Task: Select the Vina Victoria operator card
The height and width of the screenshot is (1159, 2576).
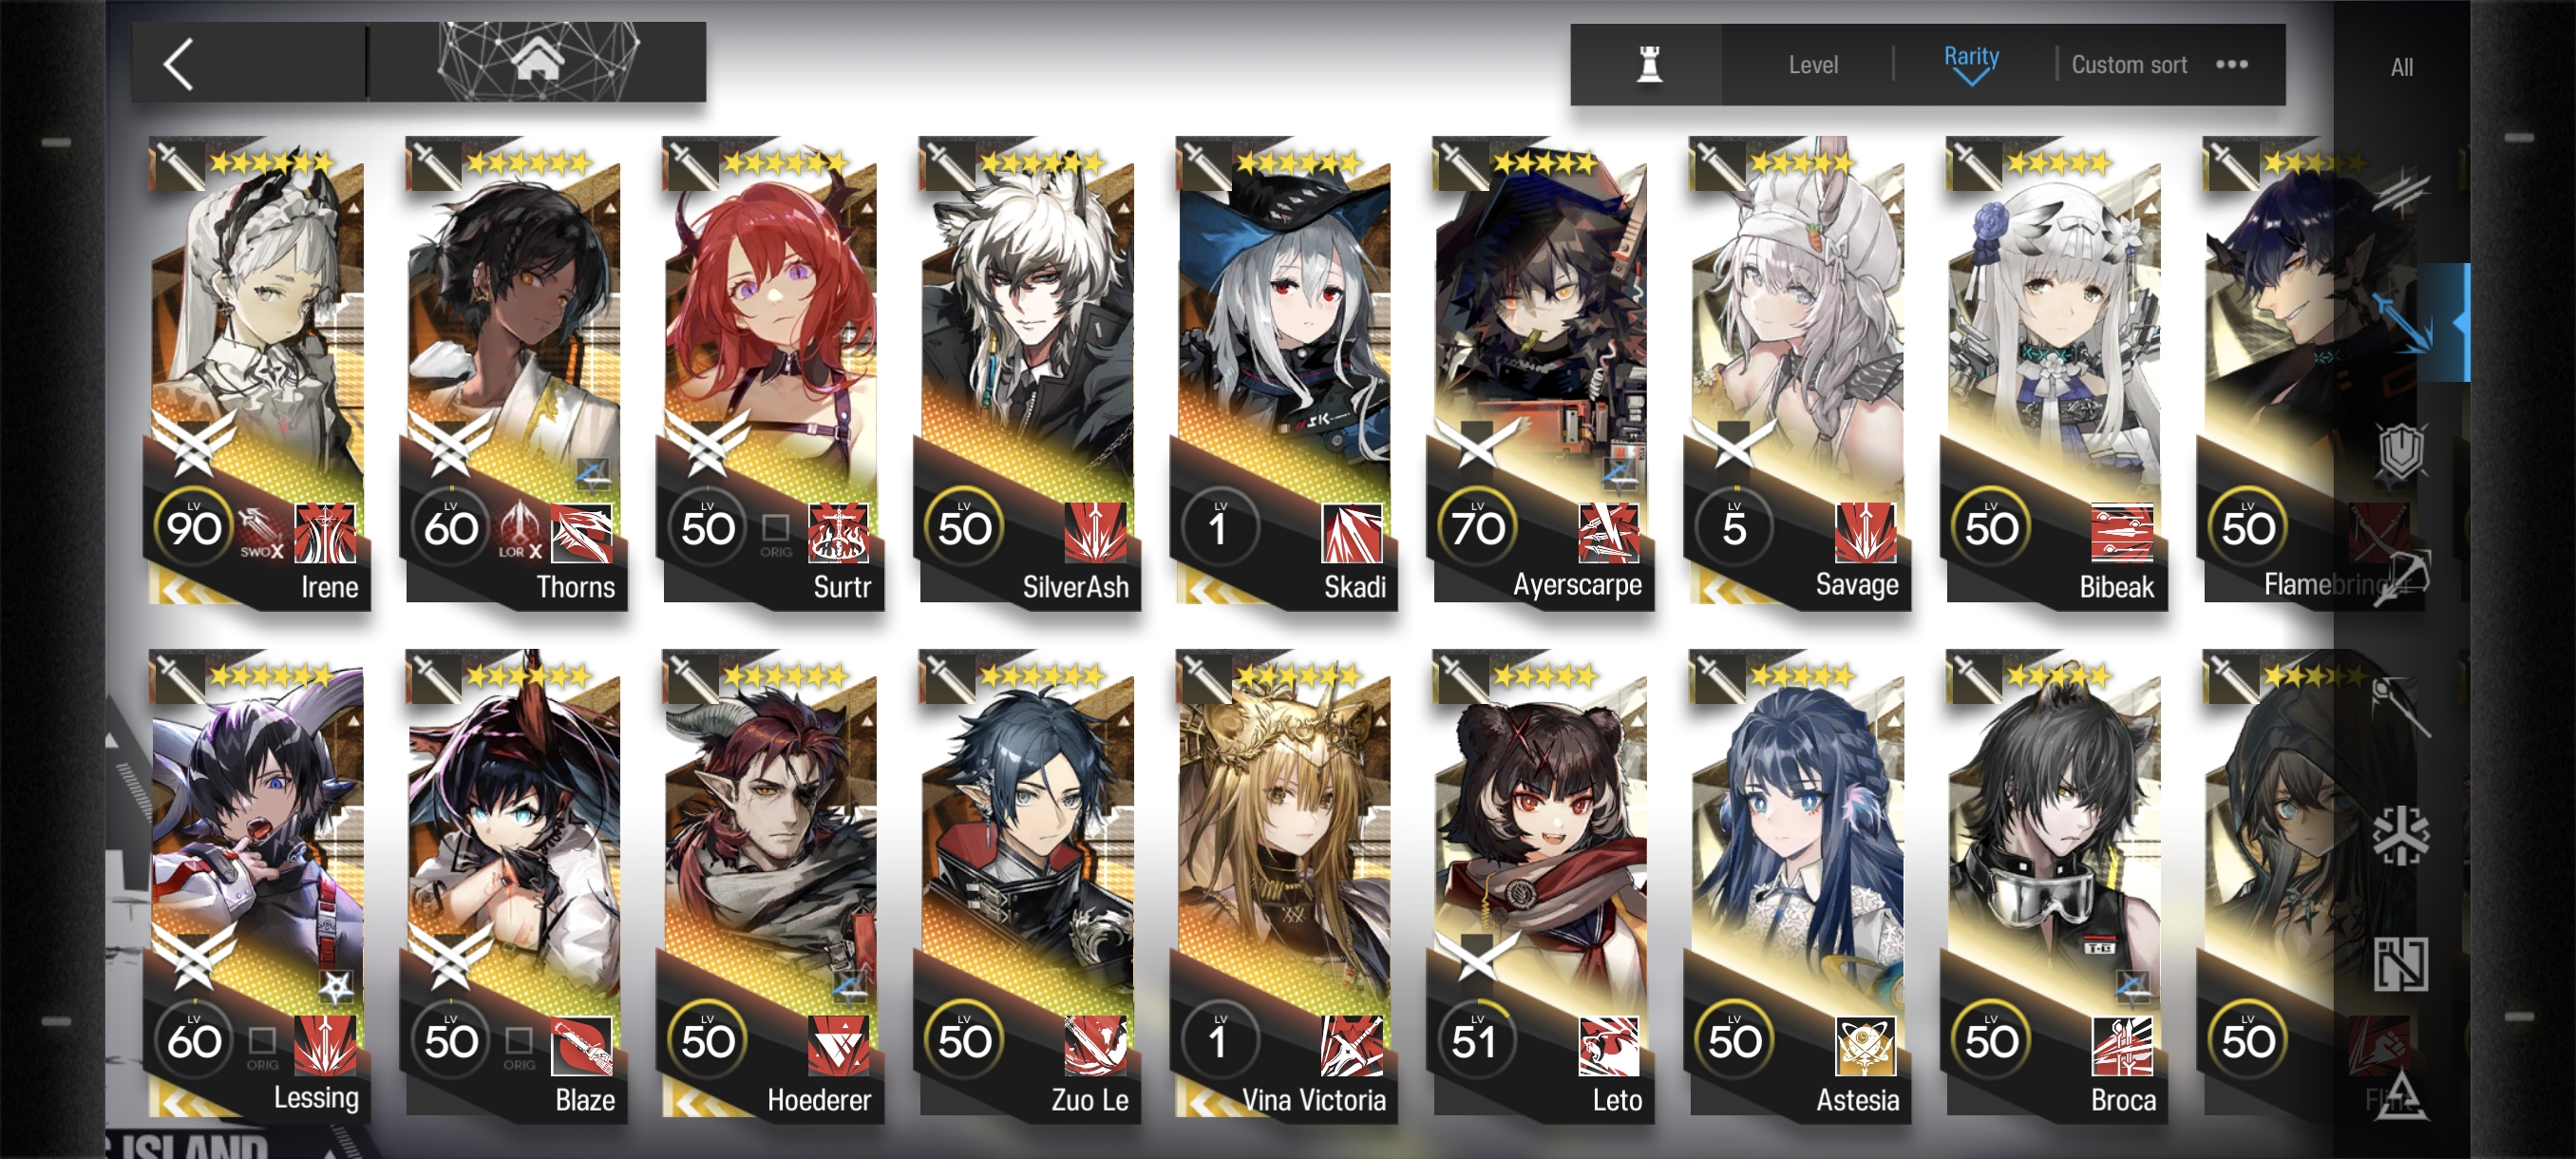Action: [1285, 885]
